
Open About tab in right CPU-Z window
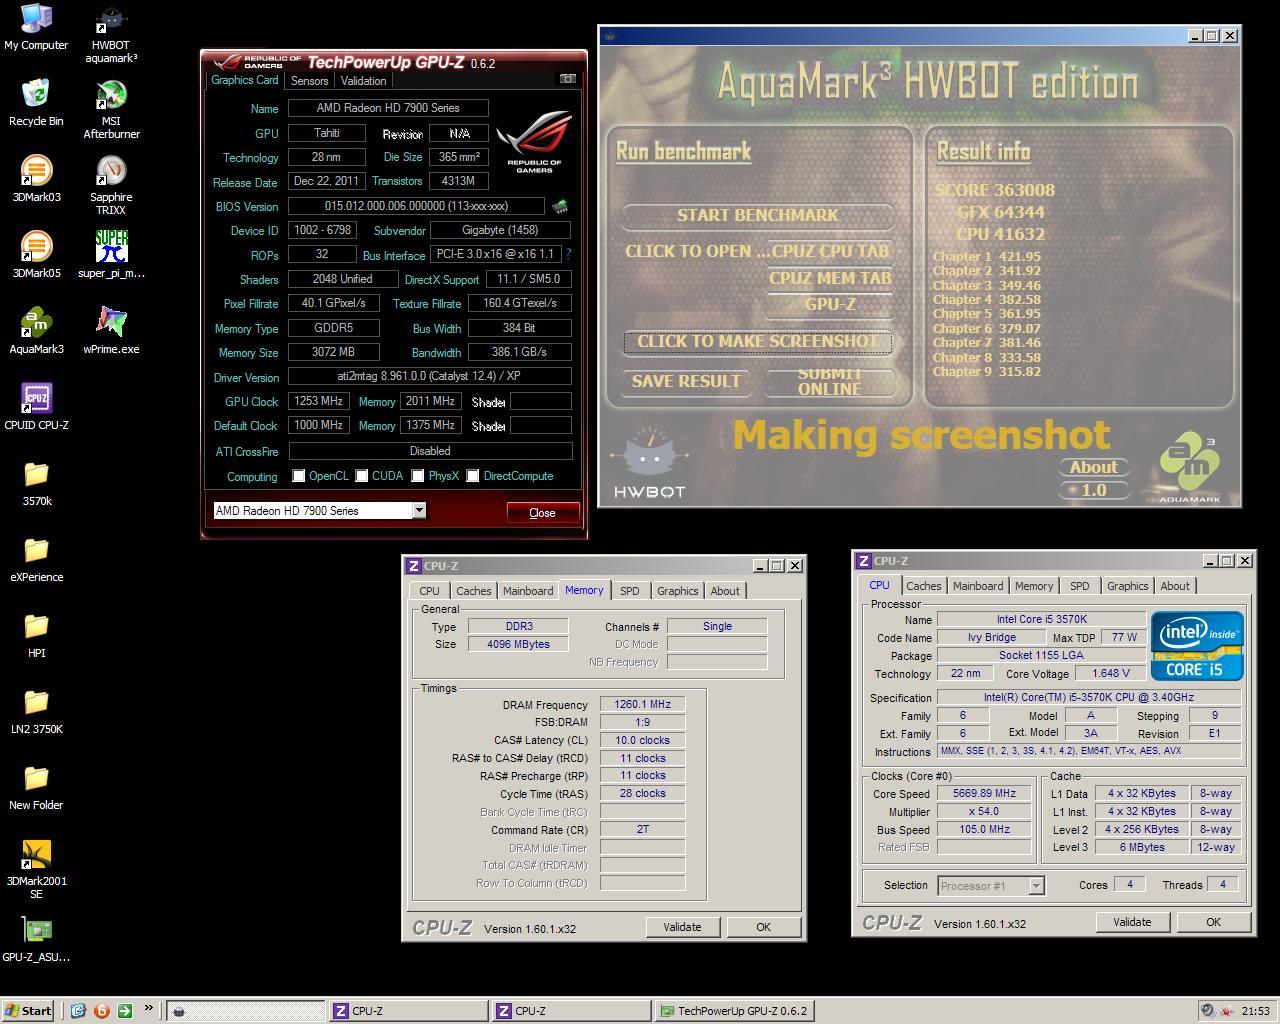click(1175, 586)
